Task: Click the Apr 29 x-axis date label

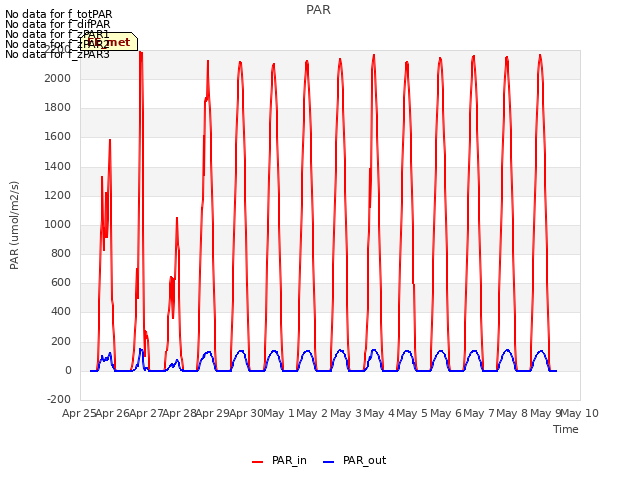Action: pos(213,413)
